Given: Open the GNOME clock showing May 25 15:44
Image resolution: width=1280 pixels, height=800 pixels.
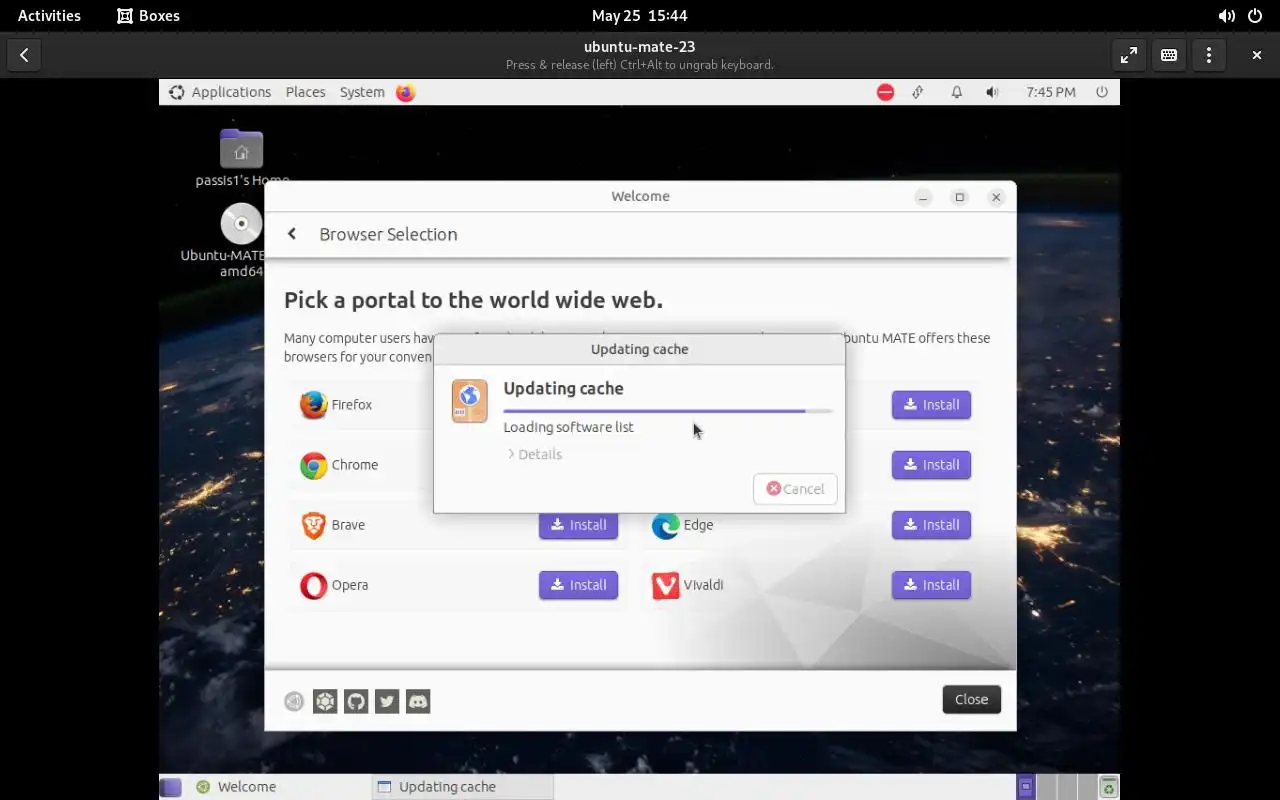Looking at the screenshot, I should [640, 16].
